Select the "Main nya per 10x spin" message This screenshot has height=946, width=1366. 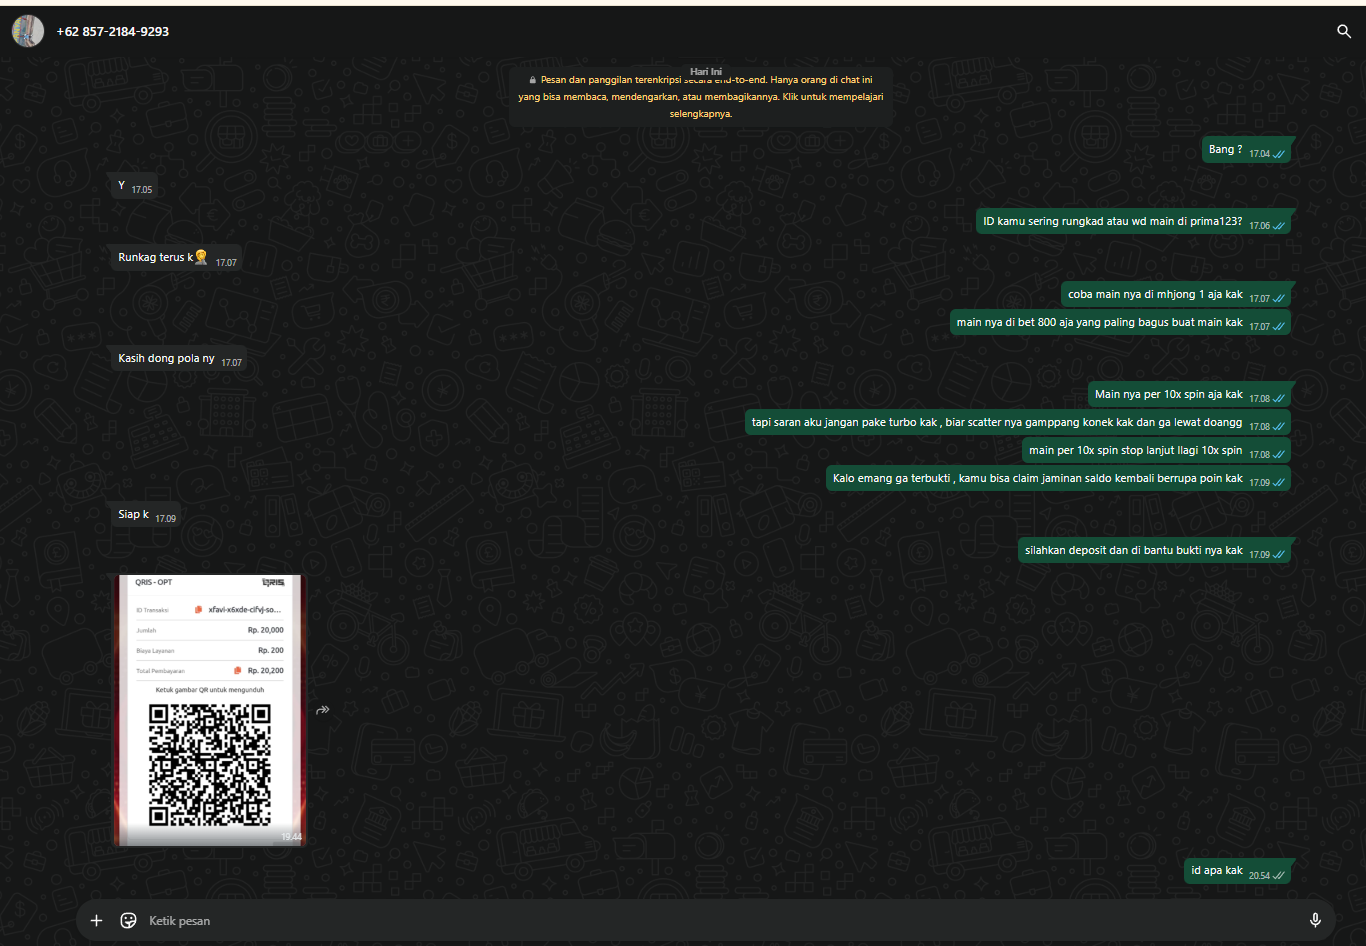pos(1190,395)
